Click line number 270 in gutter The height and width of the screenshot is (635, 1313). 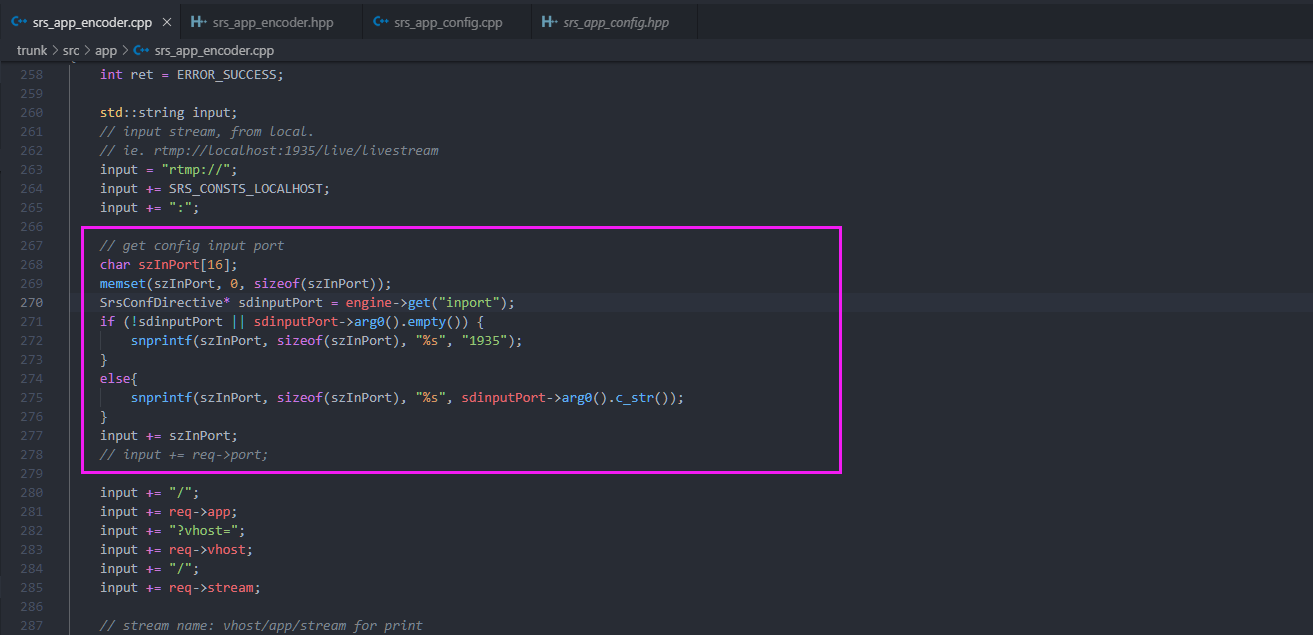(x=32, y=303)
